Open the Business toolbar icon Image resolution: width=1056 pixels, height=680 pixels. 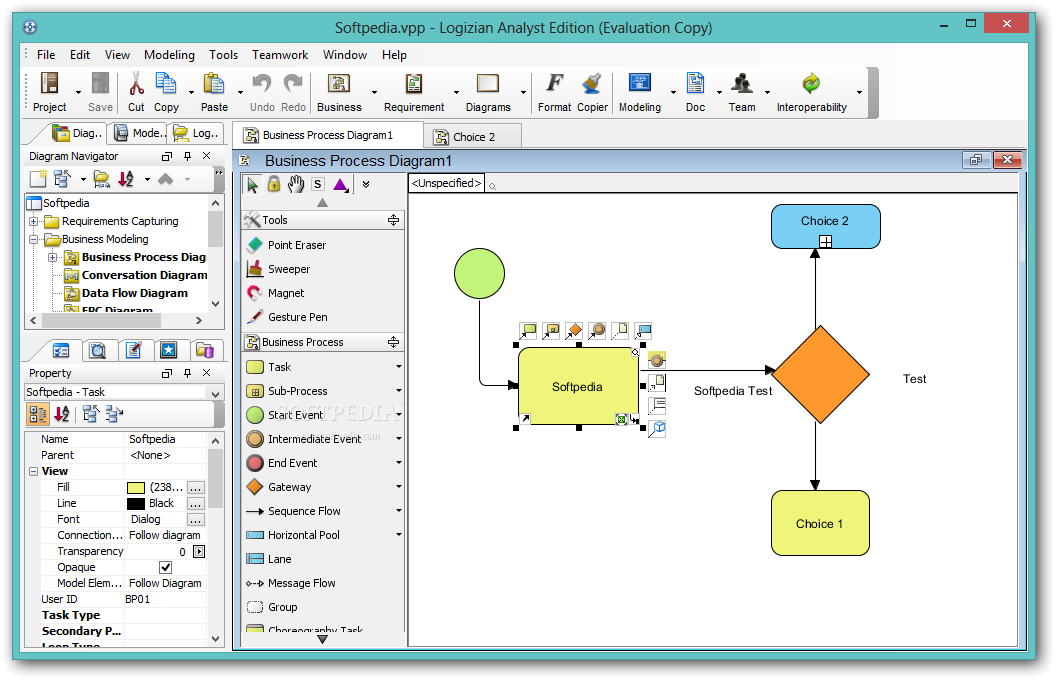click(339, 84)
